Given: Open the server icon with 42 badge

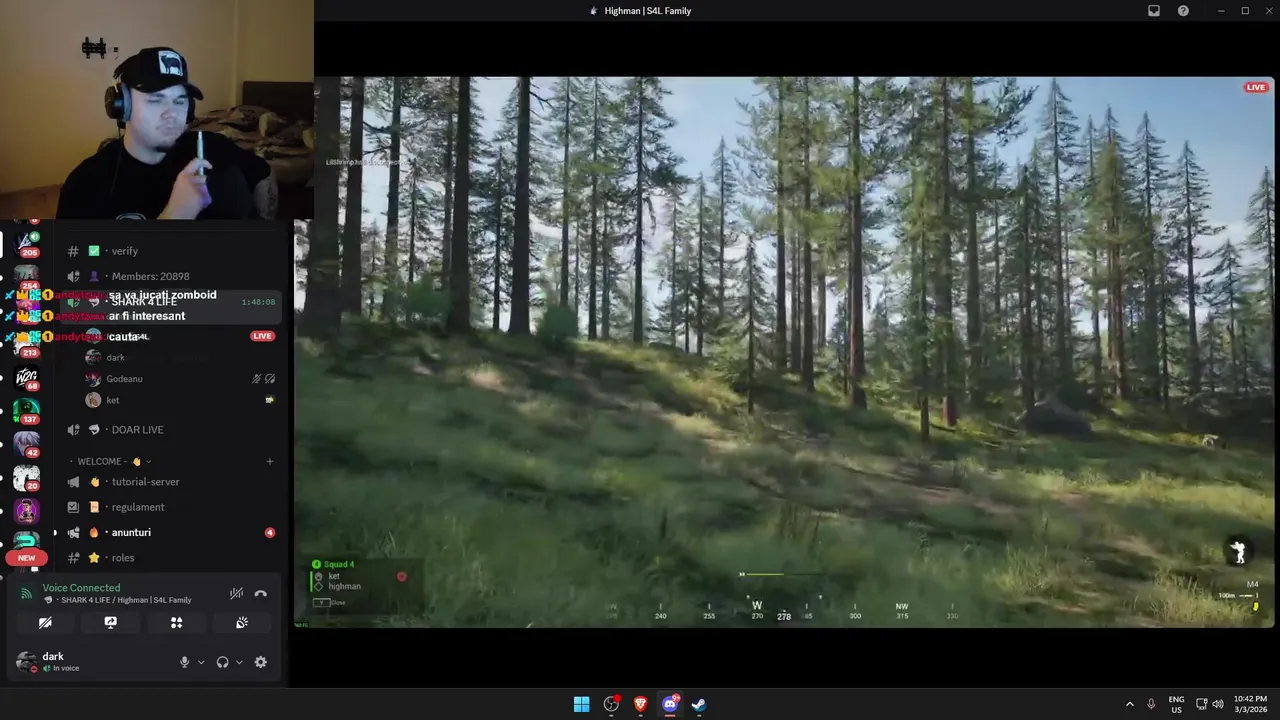Looking at the screenshot, I should (x=27, y=443).
